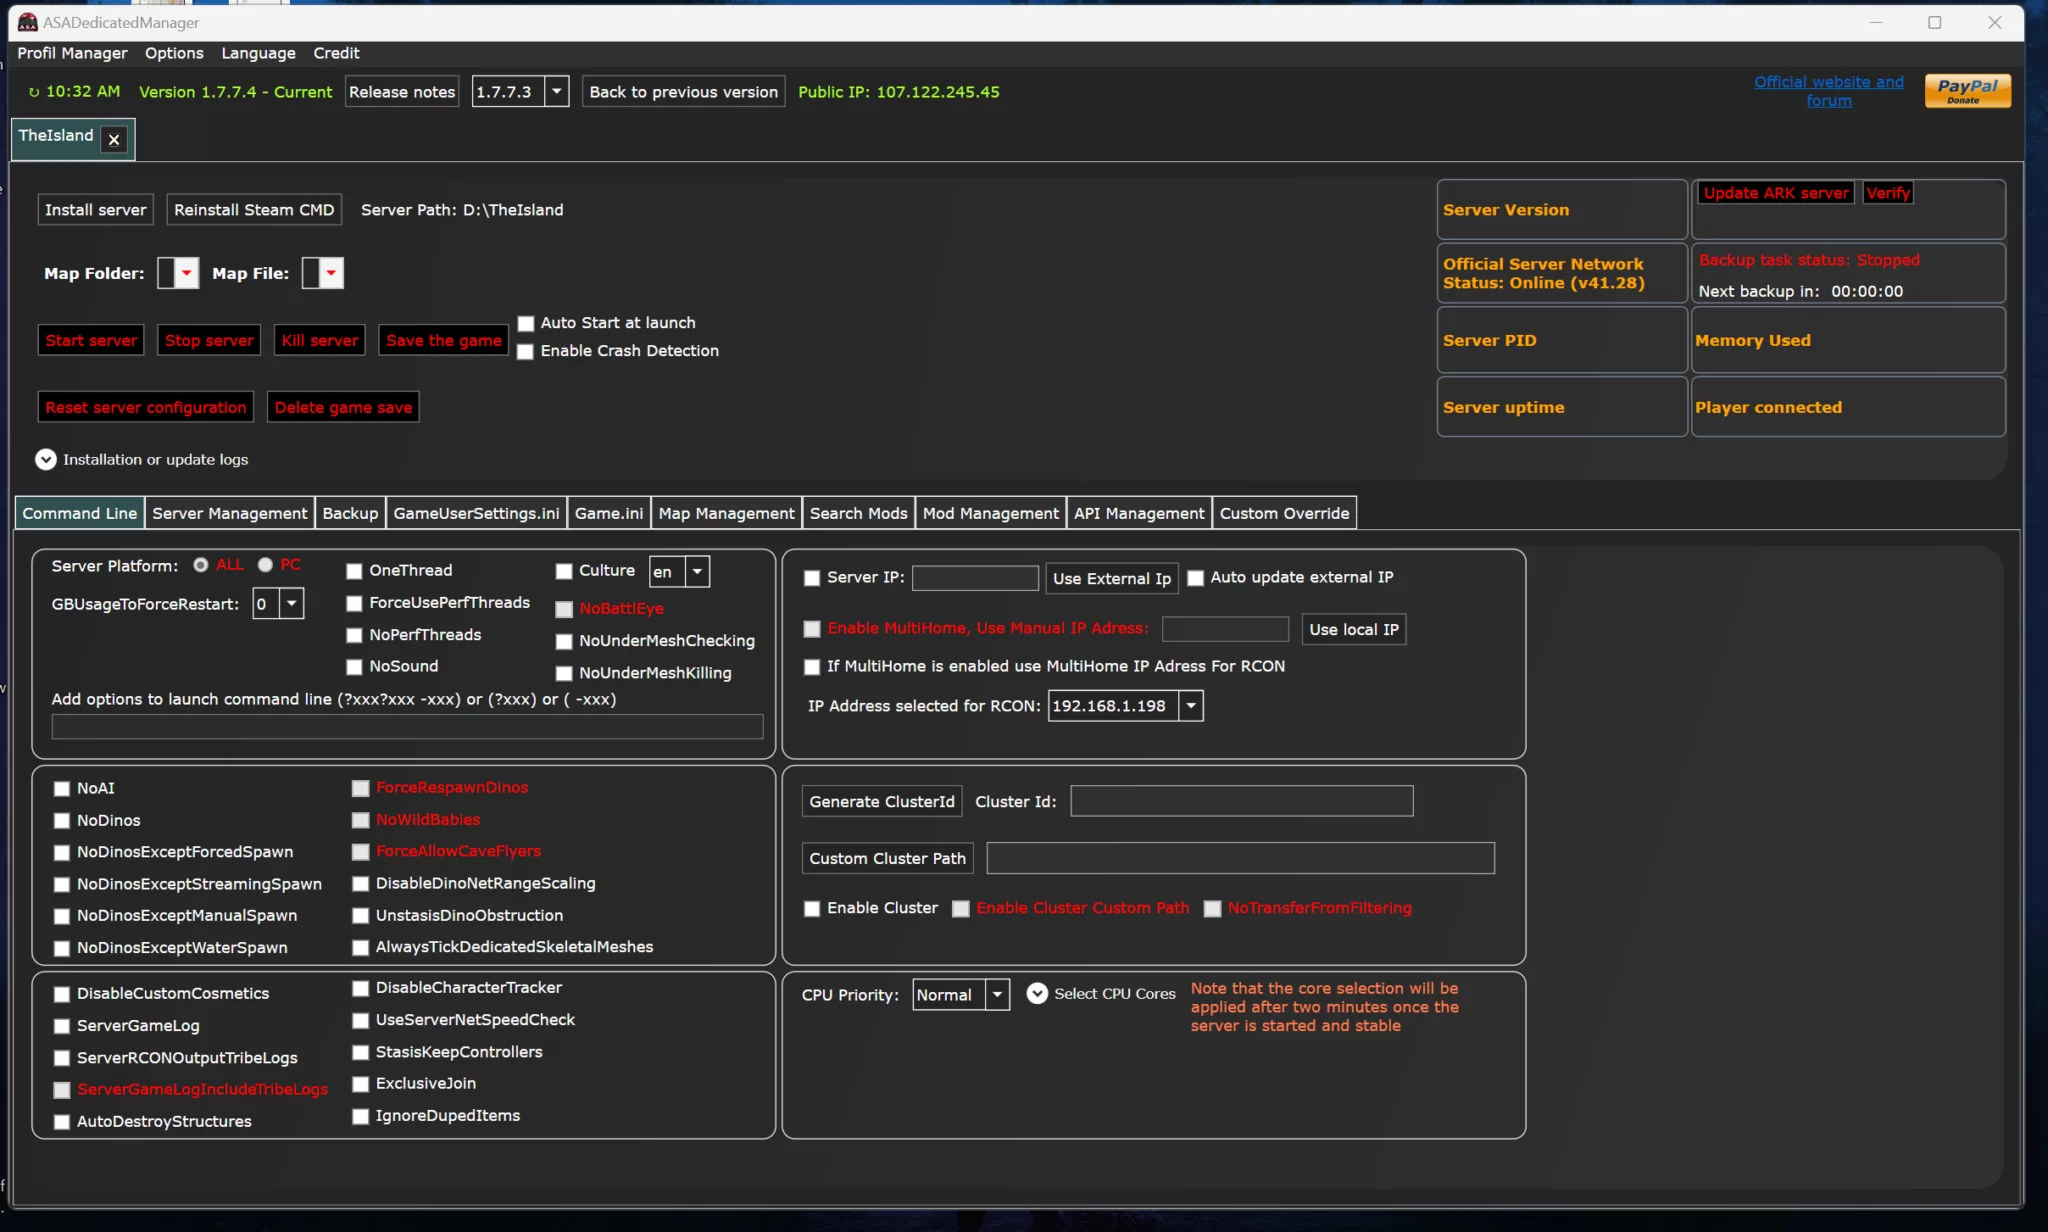Click the Generate ClusterId button
The height and width of the screenshot is (1232, 2048).
882,802
